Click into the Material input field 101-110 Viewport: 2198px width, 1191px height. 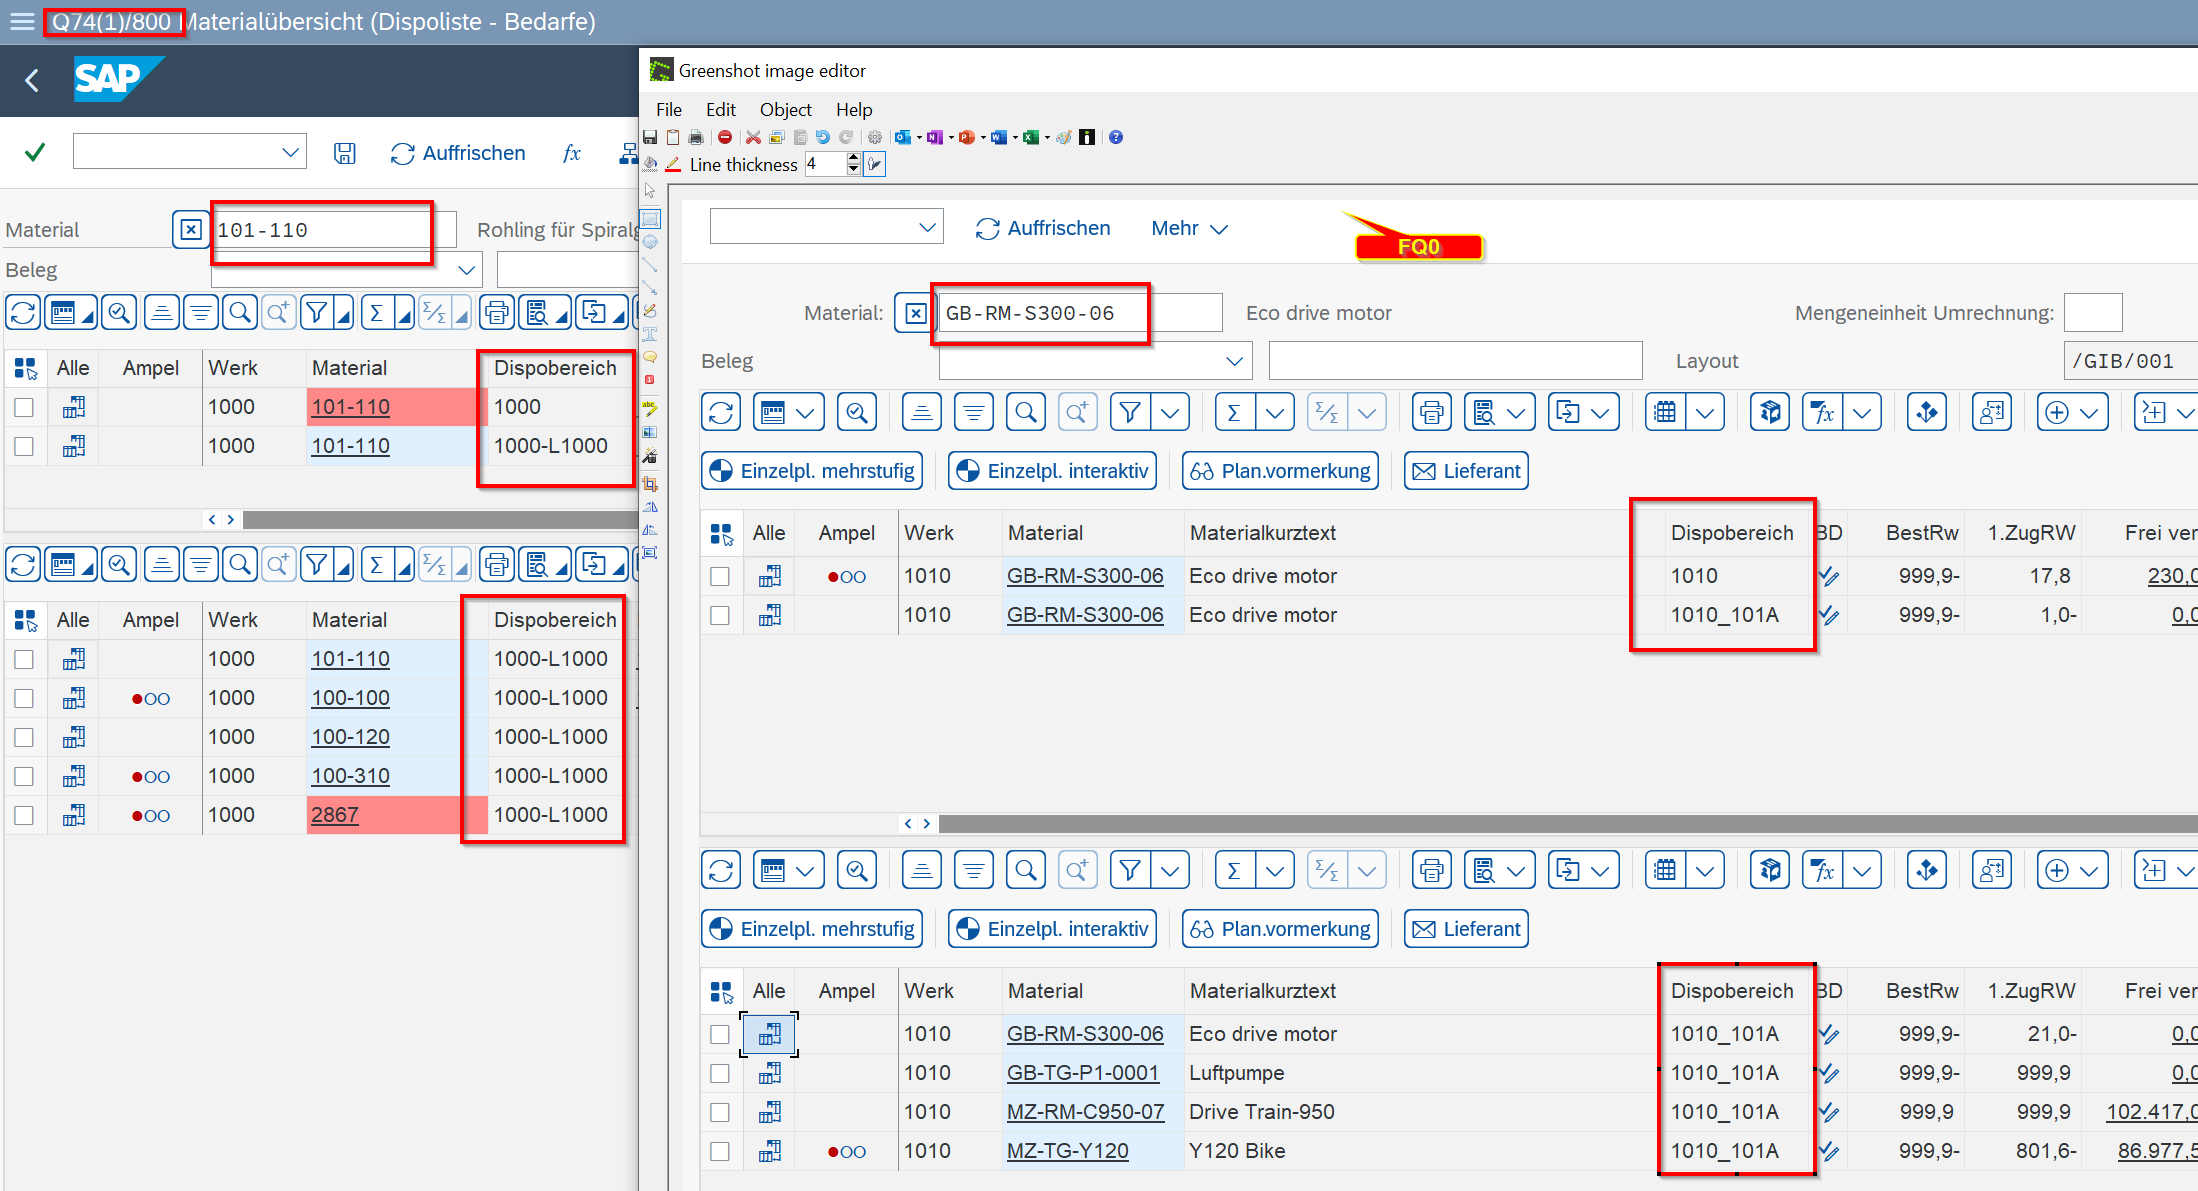(320, 230)
